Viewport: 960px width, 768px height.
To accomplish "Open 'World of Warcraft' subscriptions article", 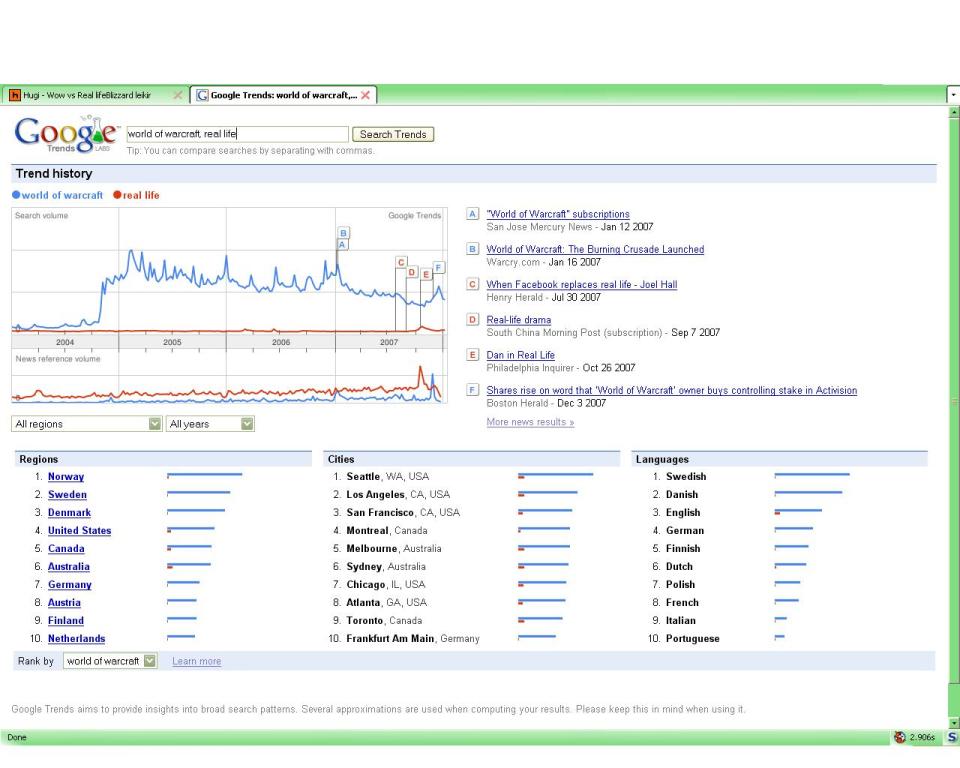I will click(558, 214).
